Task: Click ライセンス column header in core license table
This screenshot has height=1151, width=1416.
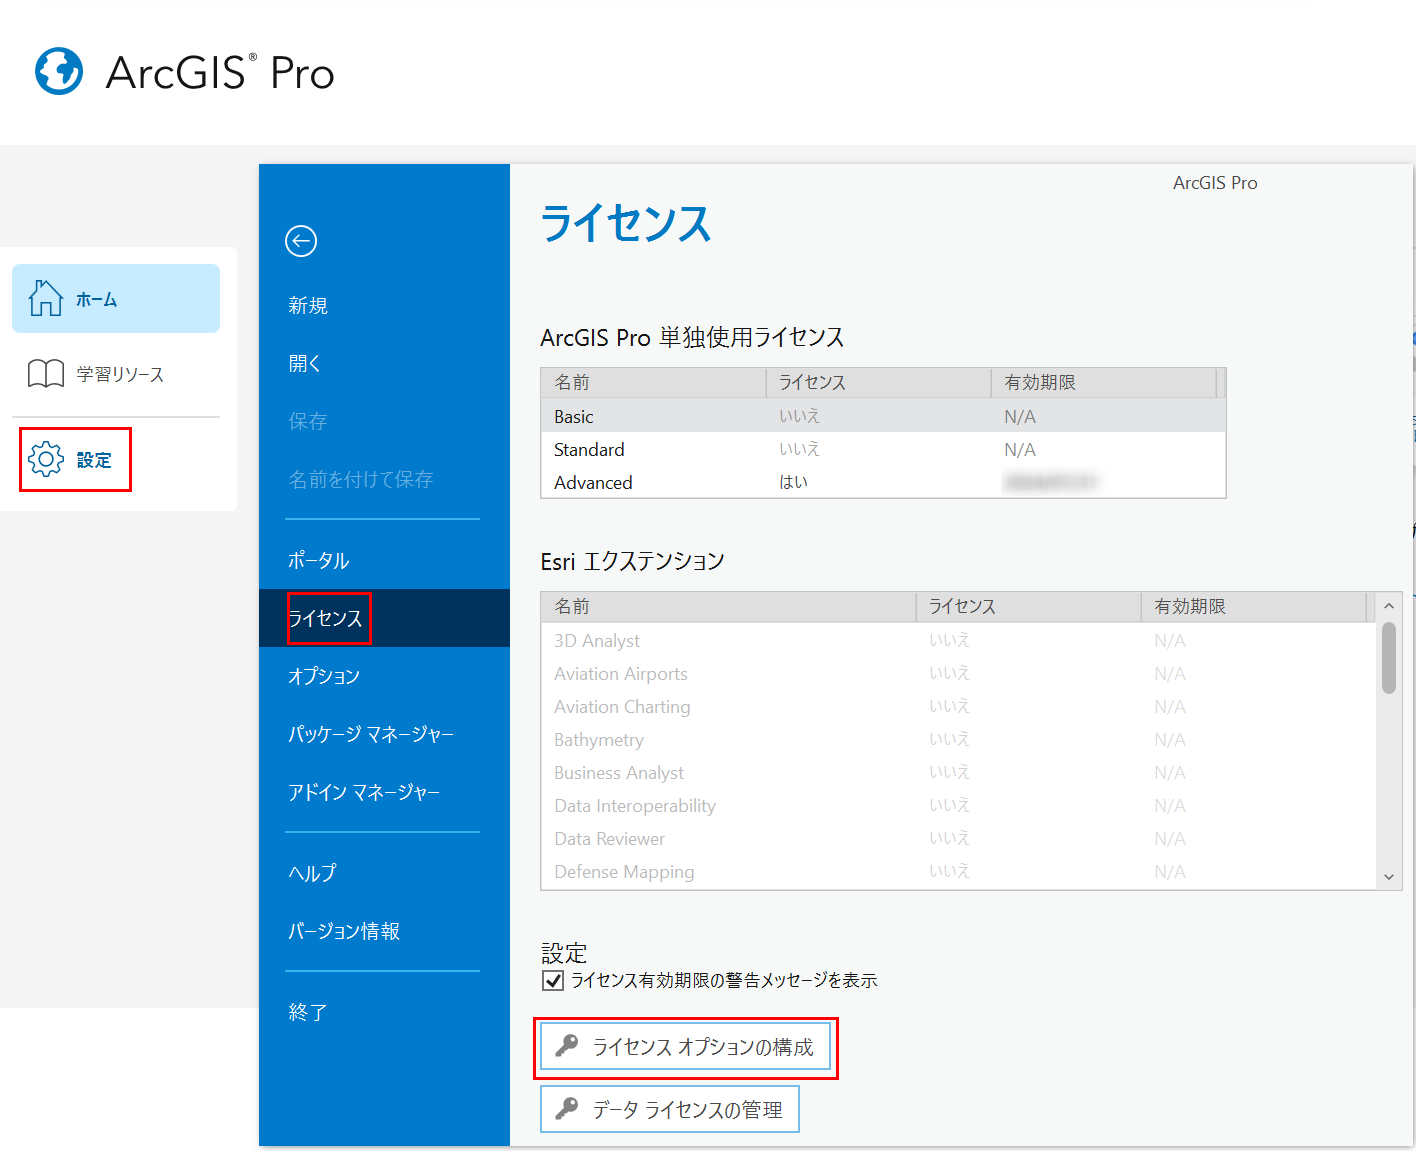Action: [879, 383]
